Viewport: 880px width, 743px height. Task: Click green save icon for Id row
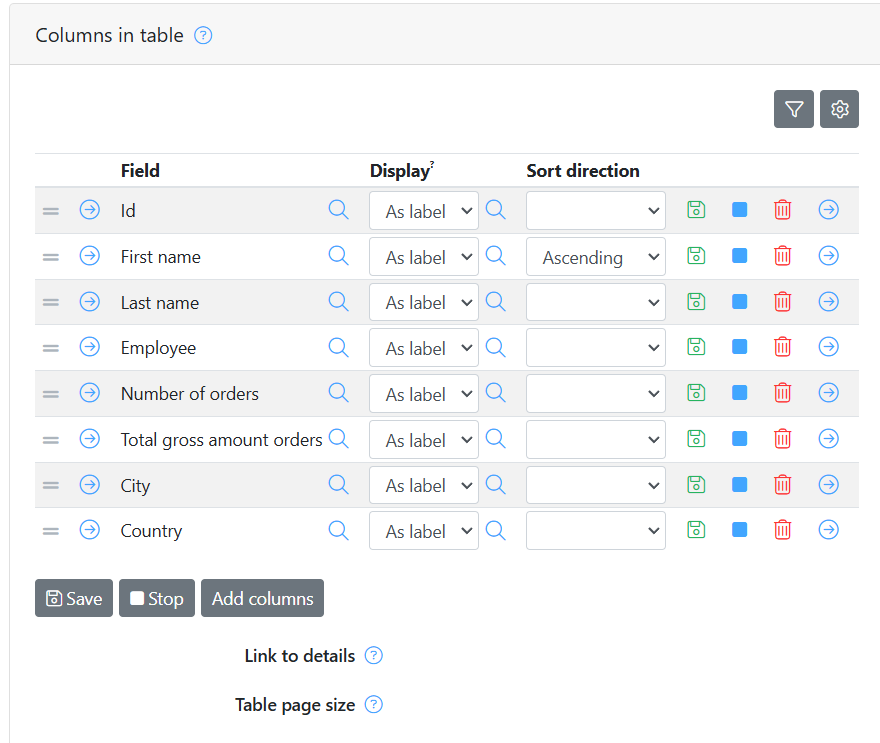696,210
